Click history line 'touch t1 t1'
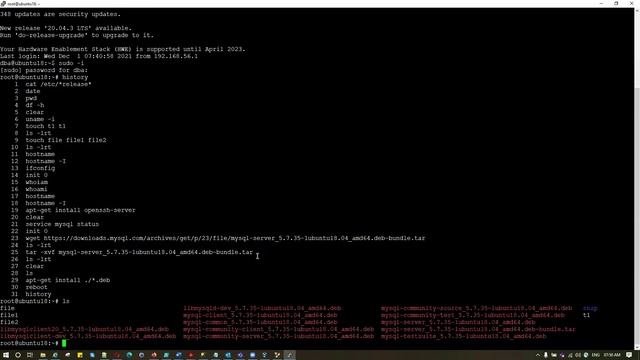The image size is (640, 360). coord(45,126)
